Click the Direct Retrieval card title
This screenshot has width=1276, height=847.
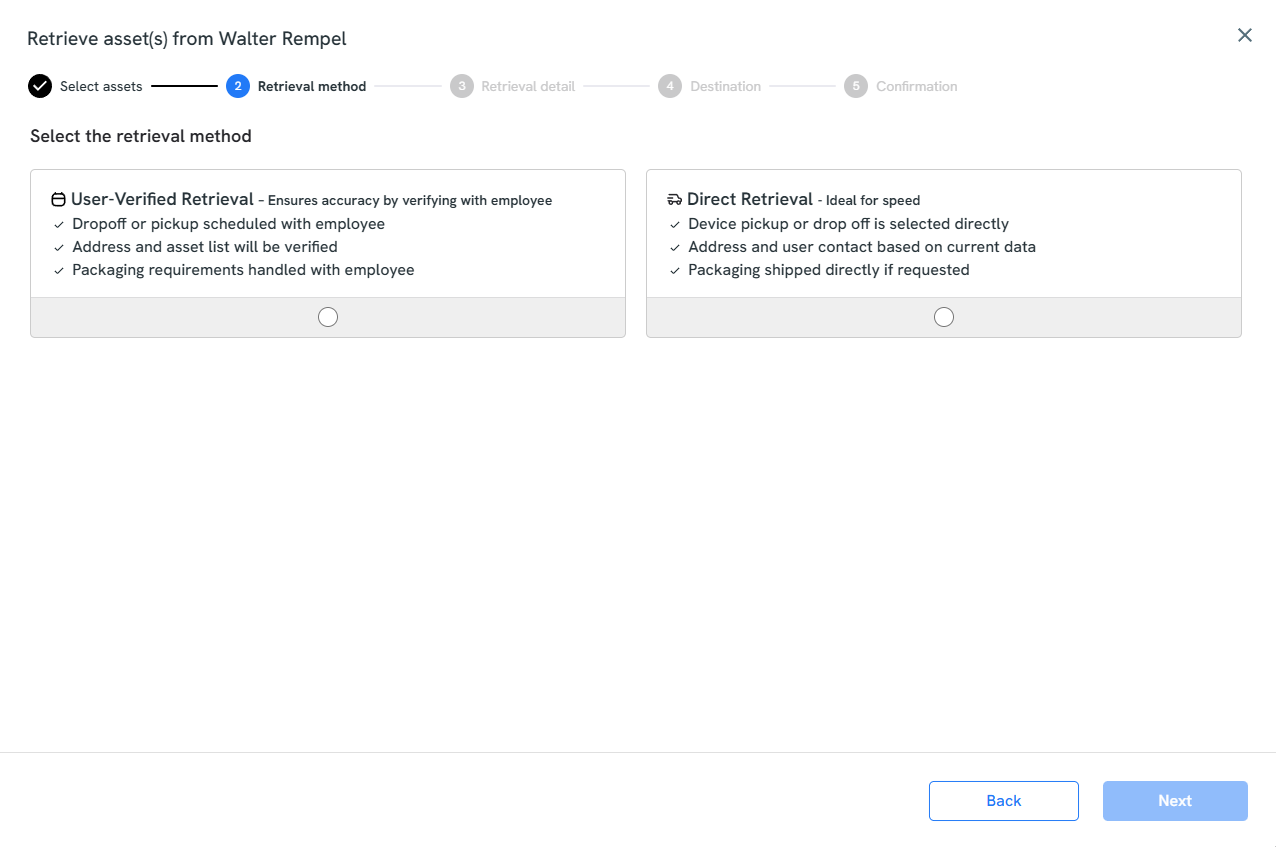pyautogui.click(x=750, y=199)
